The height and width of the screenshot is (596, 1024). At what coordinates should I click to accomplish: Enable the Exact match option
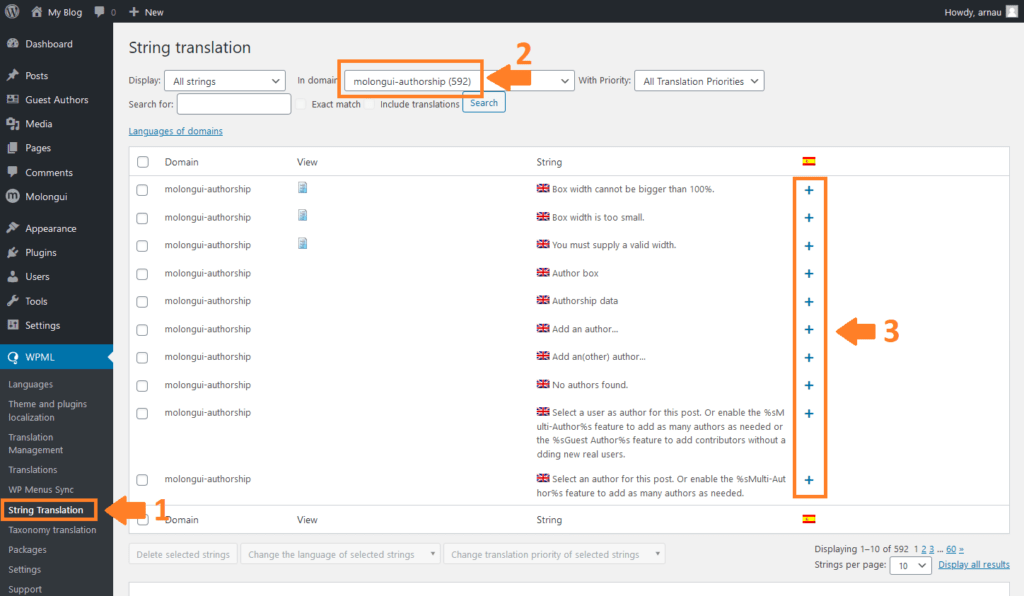tap(301, 104)
